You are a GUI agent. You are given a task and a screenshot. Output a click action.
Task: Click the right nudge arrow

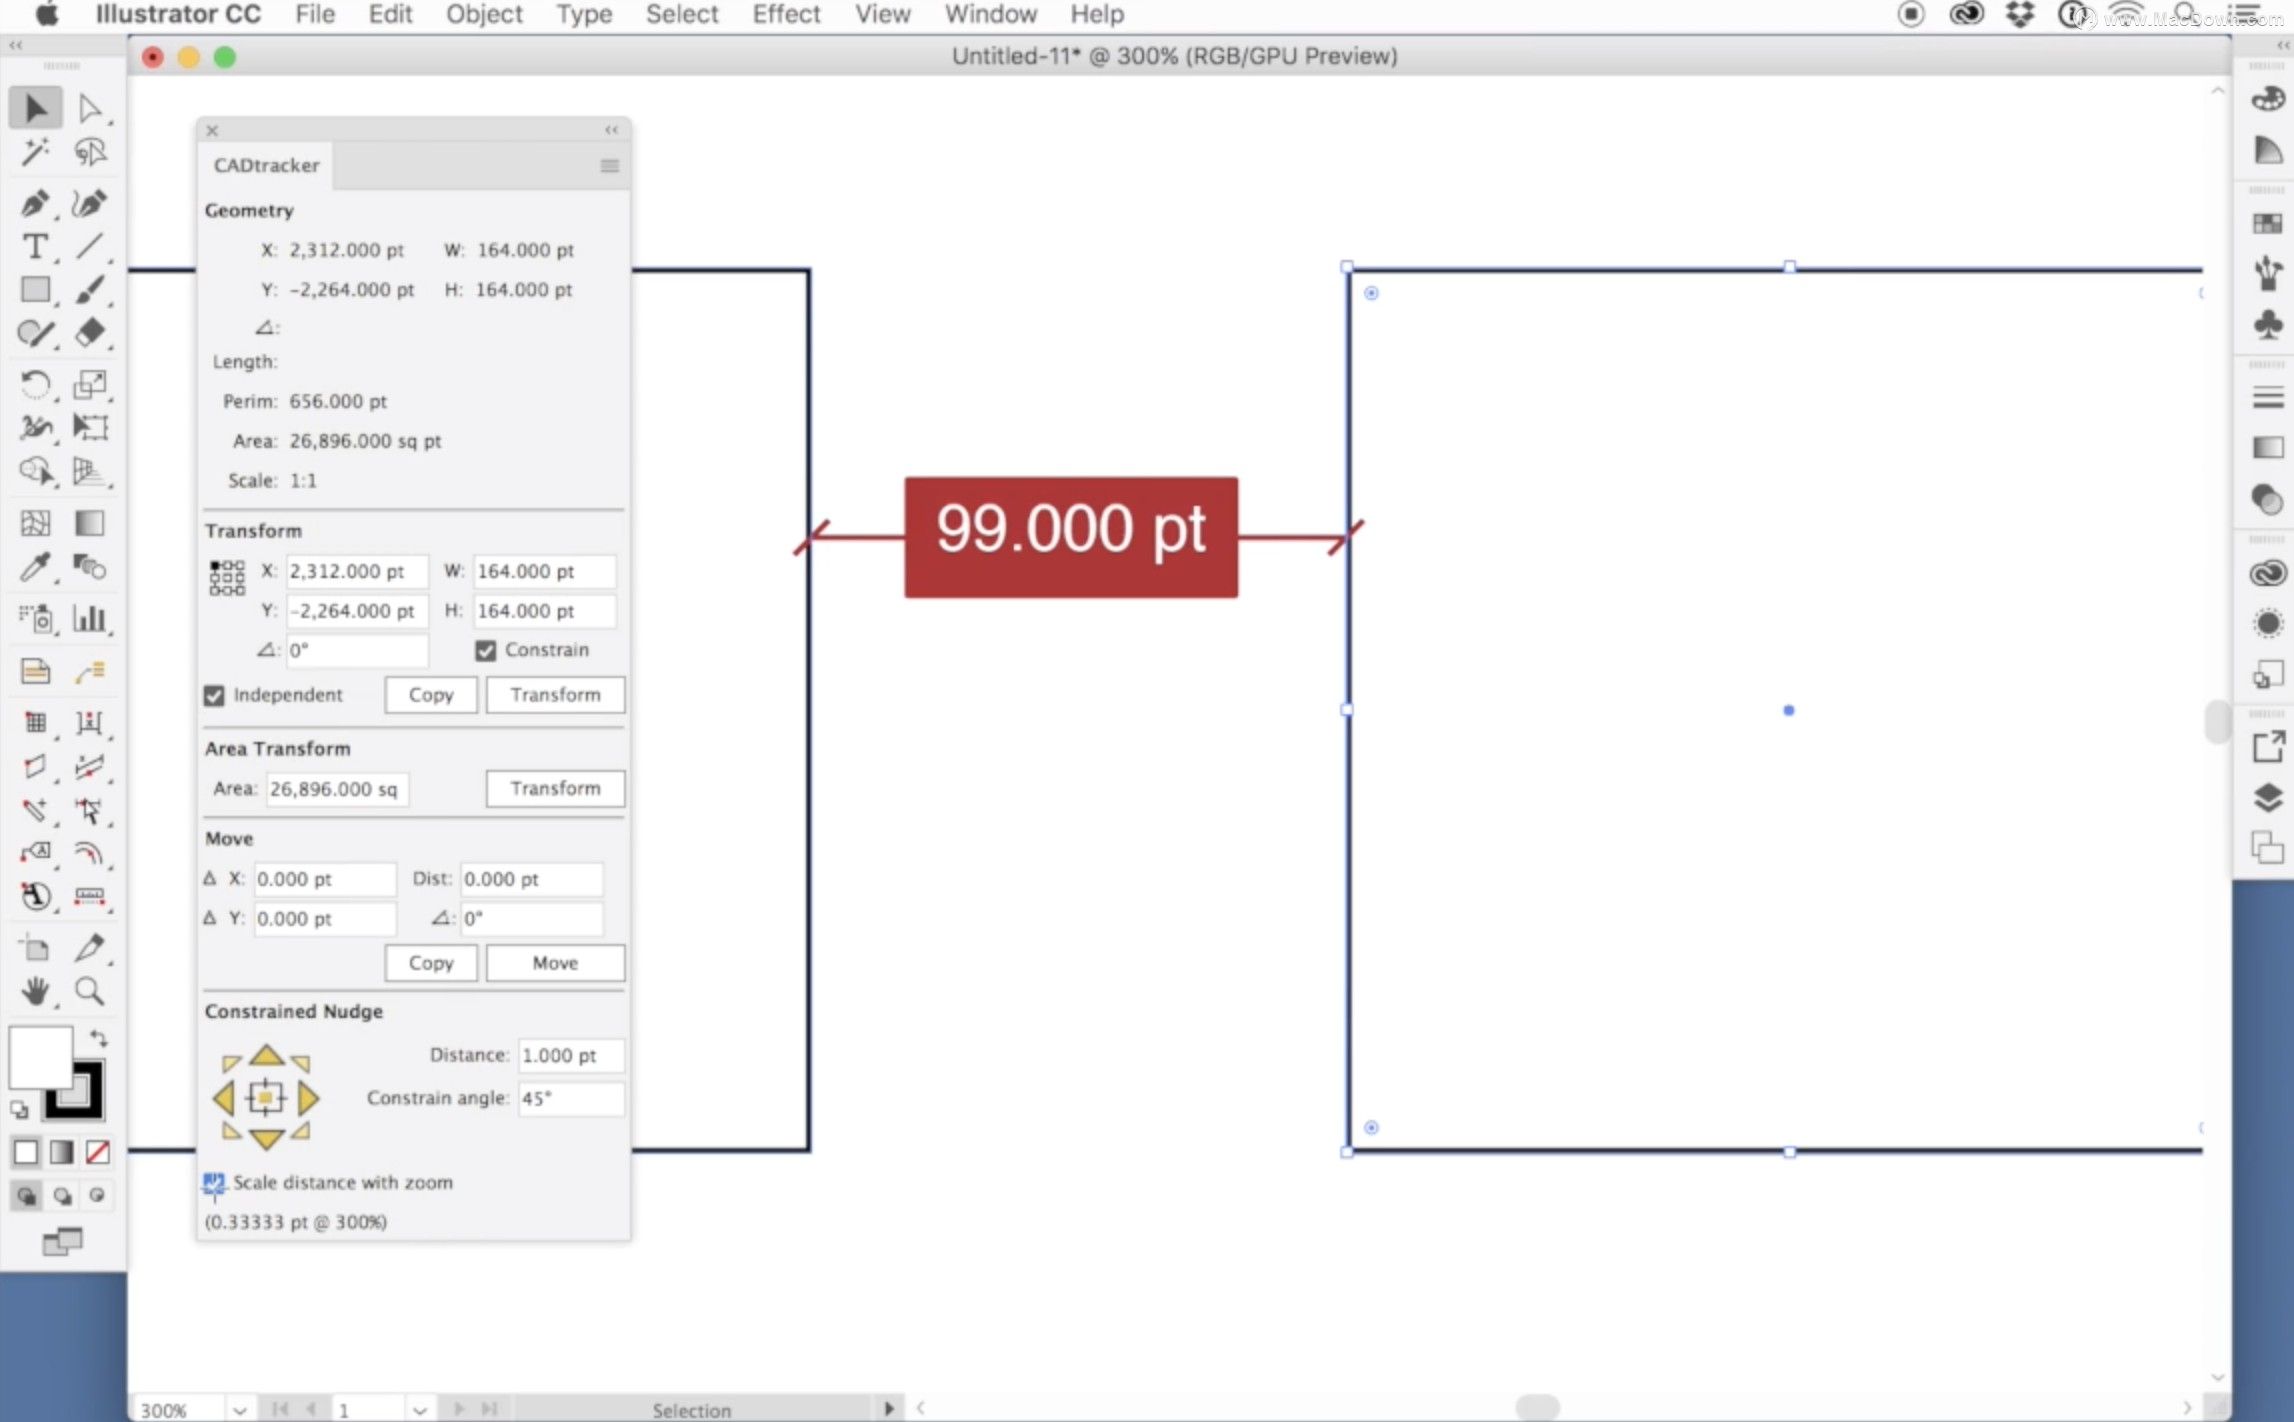pos(309,1098)
